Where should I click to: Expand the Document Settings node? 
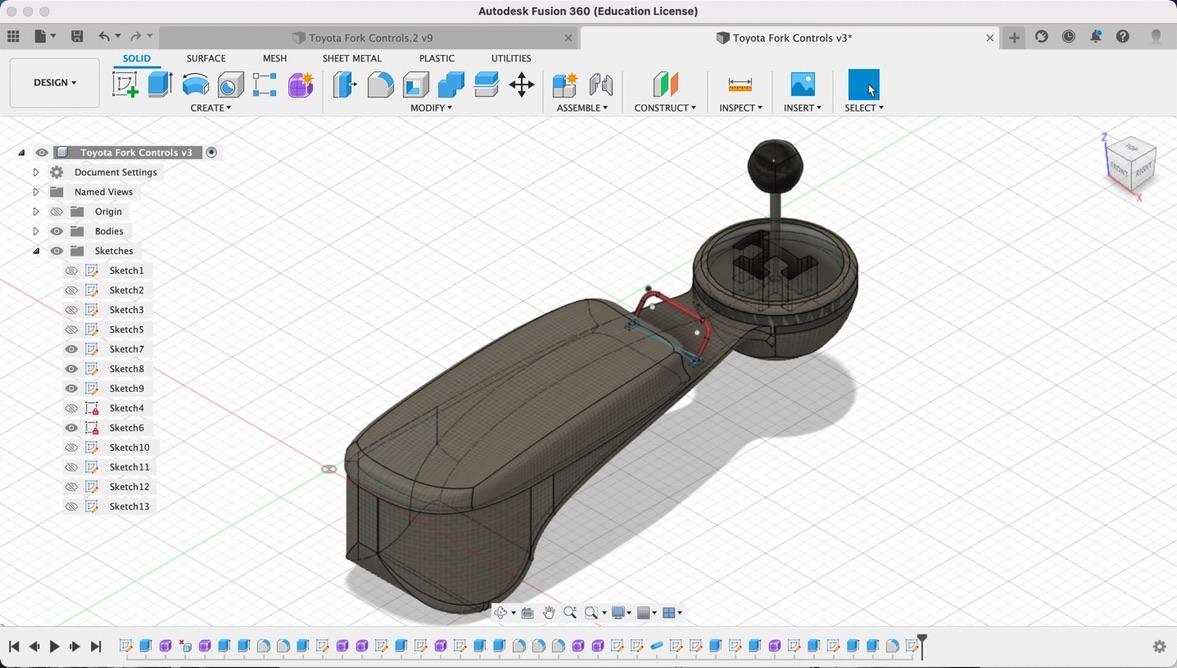coord(35,172)
